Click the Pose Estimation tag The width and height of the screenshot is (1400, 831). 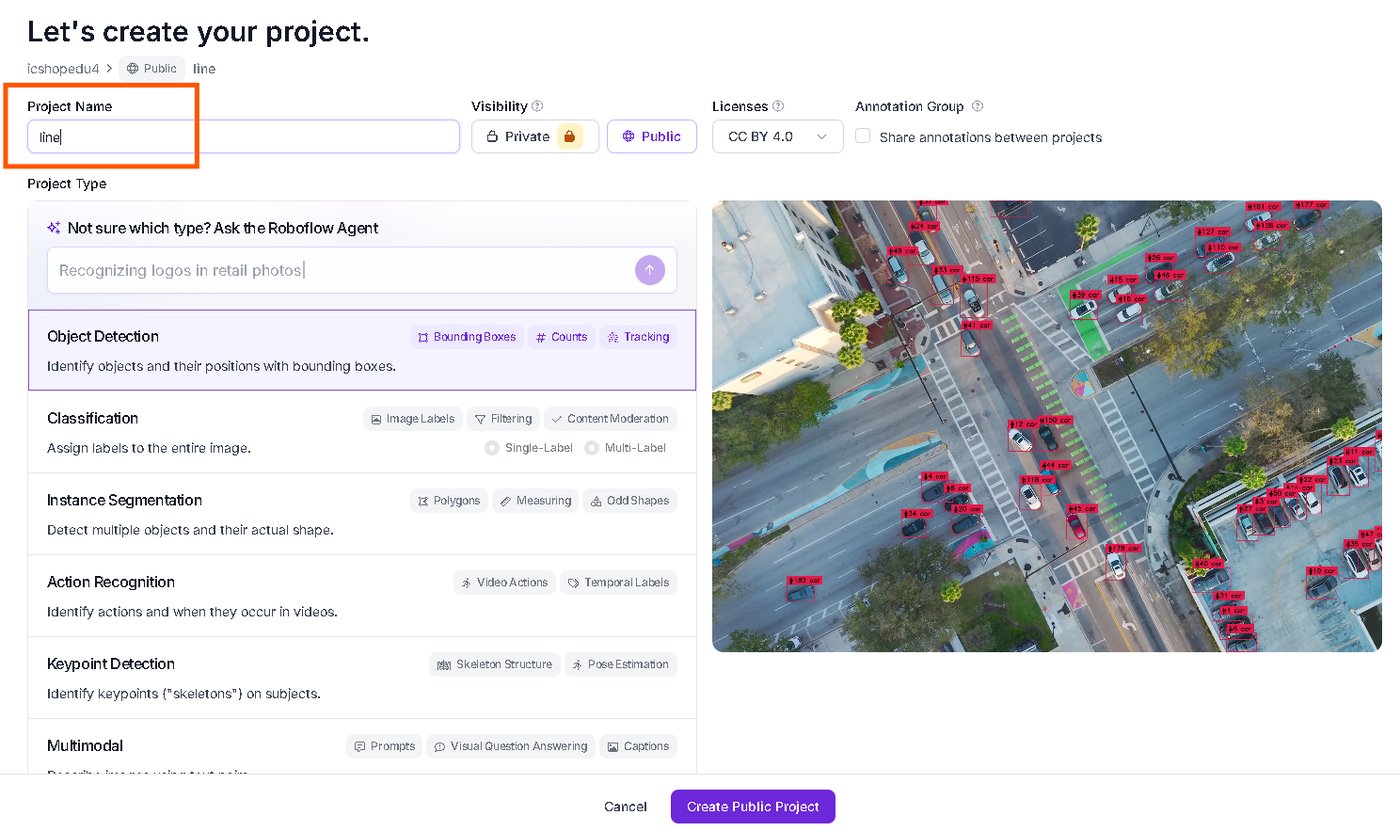620,665
